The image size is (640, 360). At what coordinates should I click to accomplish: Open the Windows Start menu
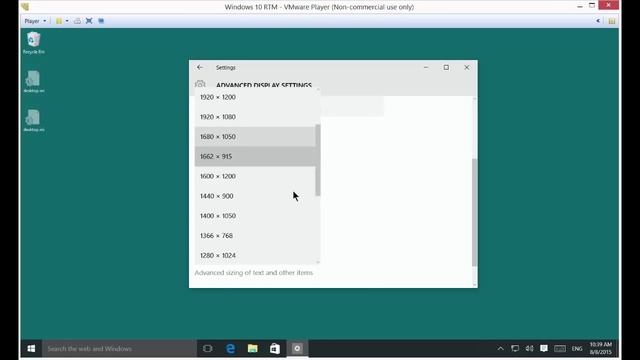tap(31, 349)
